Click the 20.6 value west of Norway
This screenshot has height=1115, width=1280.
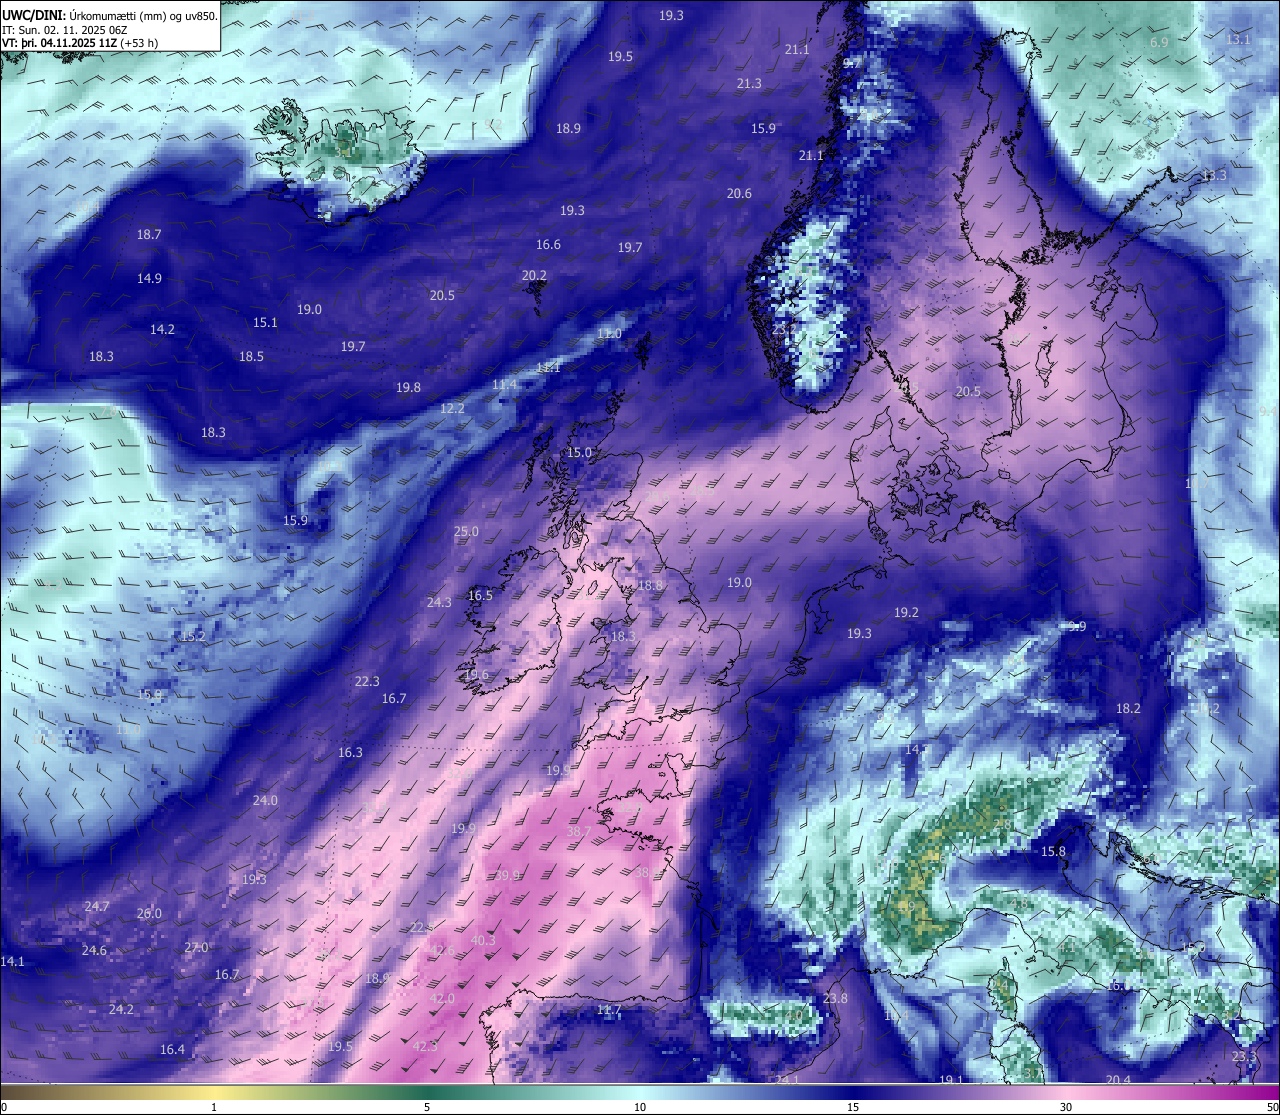[x=739, y=194]
